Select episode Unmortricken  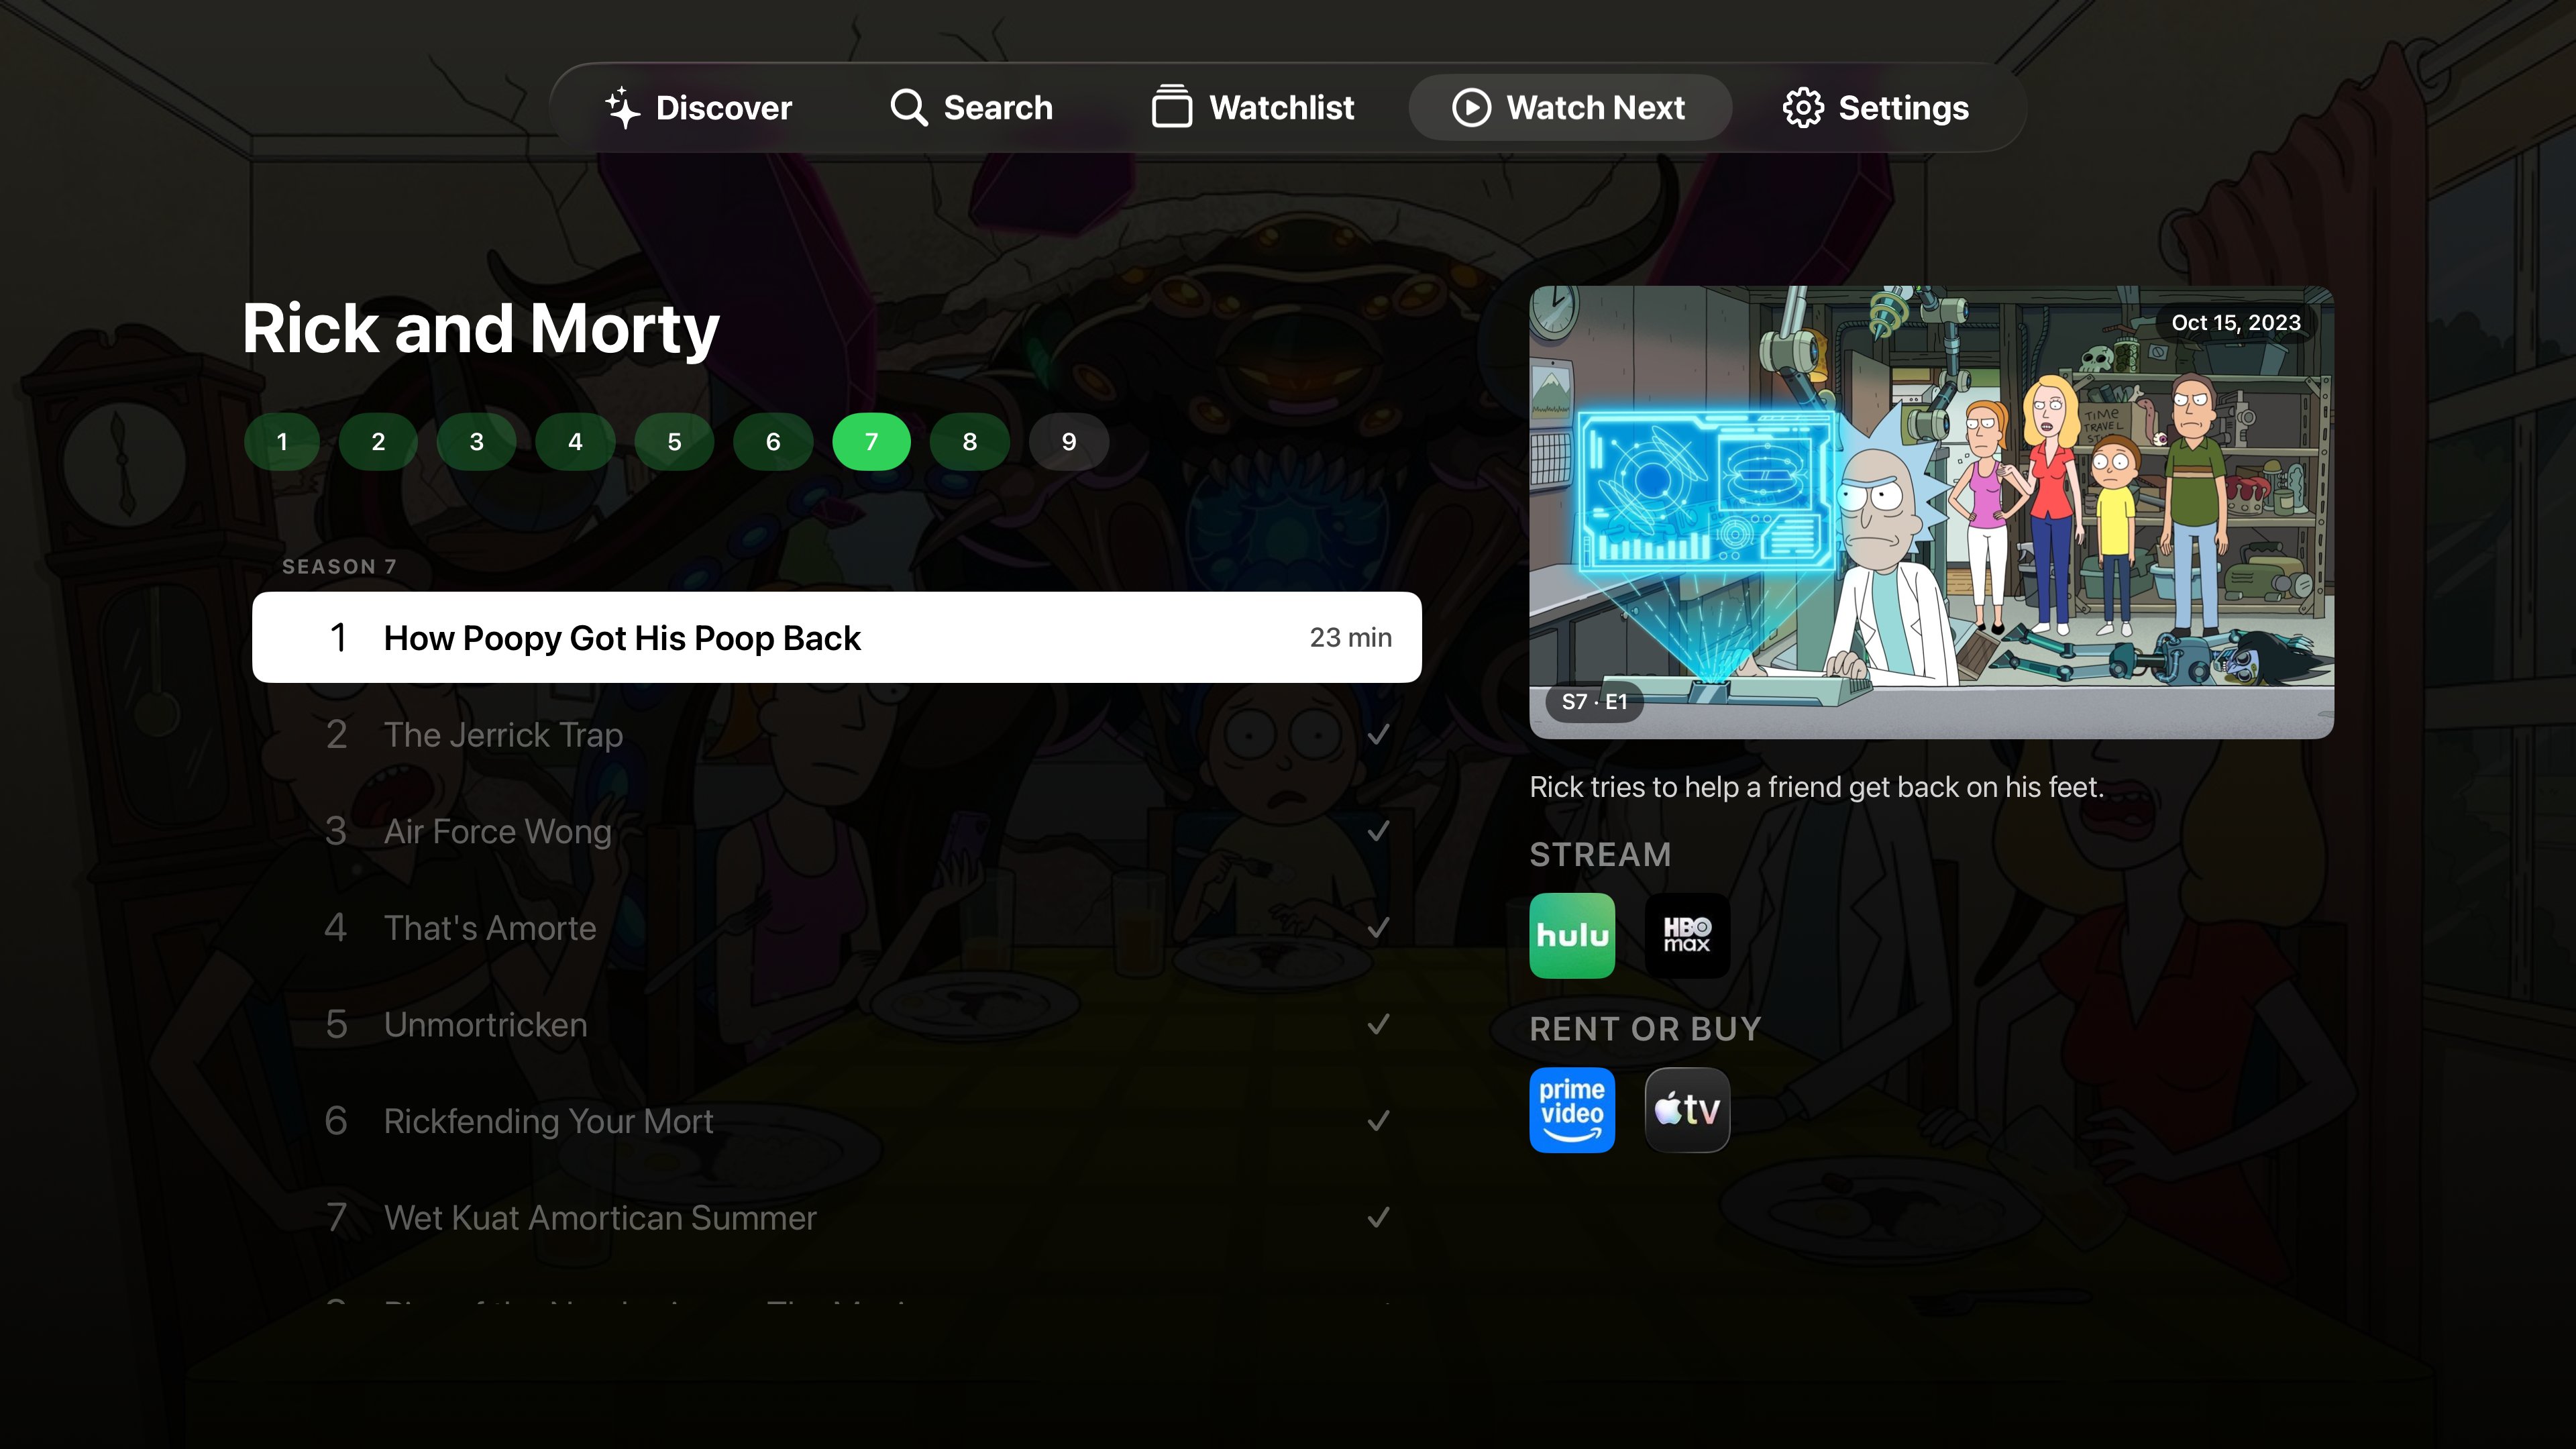pos(837,1025)
